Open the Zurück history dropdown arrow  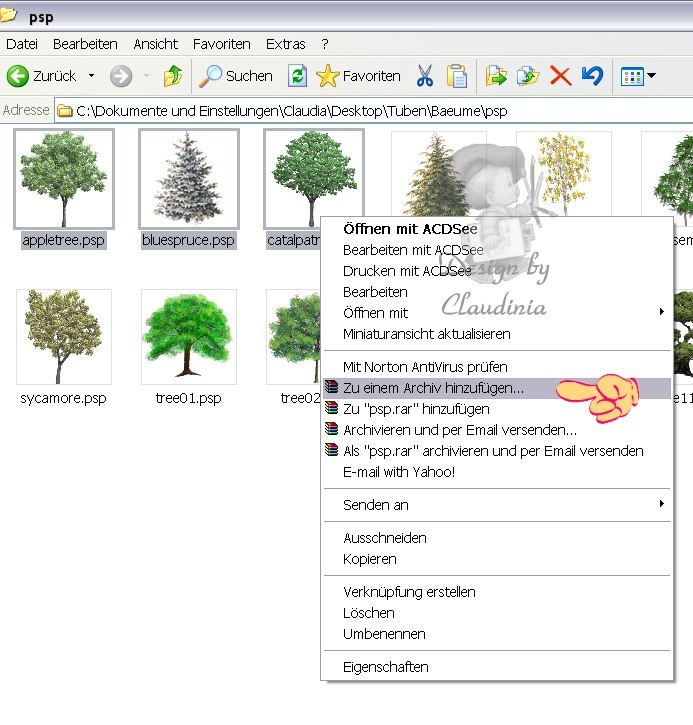click(x=92, y=75)
